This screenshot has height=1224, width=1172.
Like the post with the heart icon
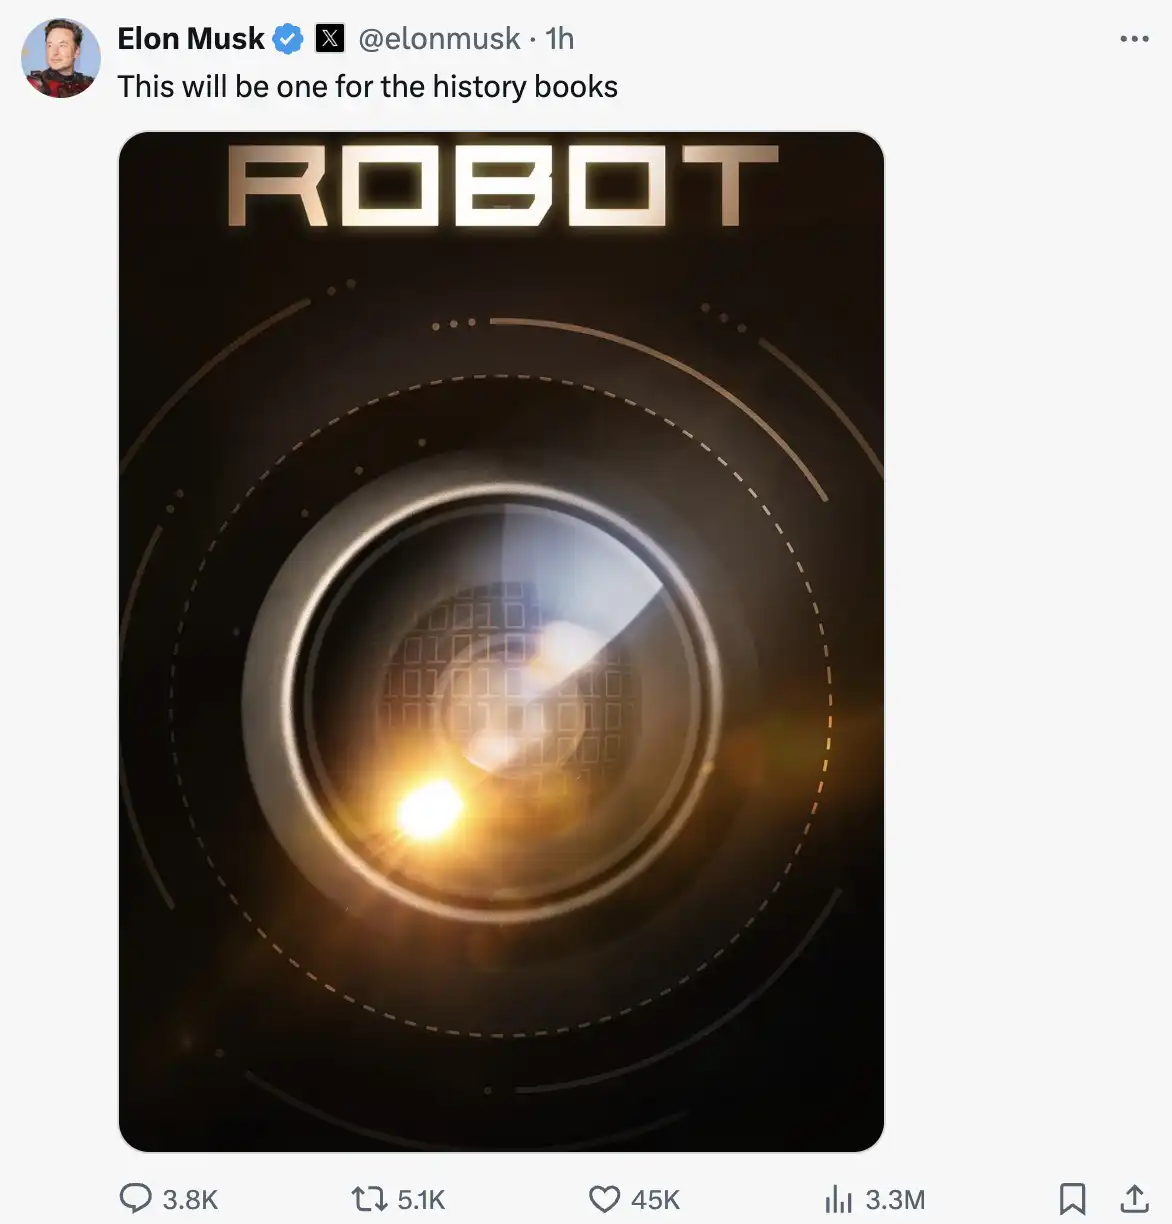click(x=604, y=1198)
